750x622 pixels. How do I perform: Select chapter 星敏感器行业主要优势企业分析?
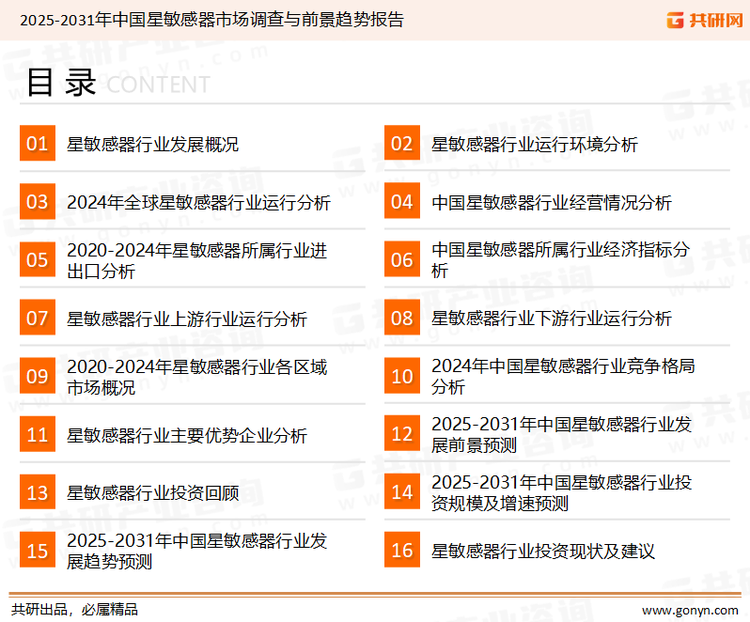tap(187, 435)
